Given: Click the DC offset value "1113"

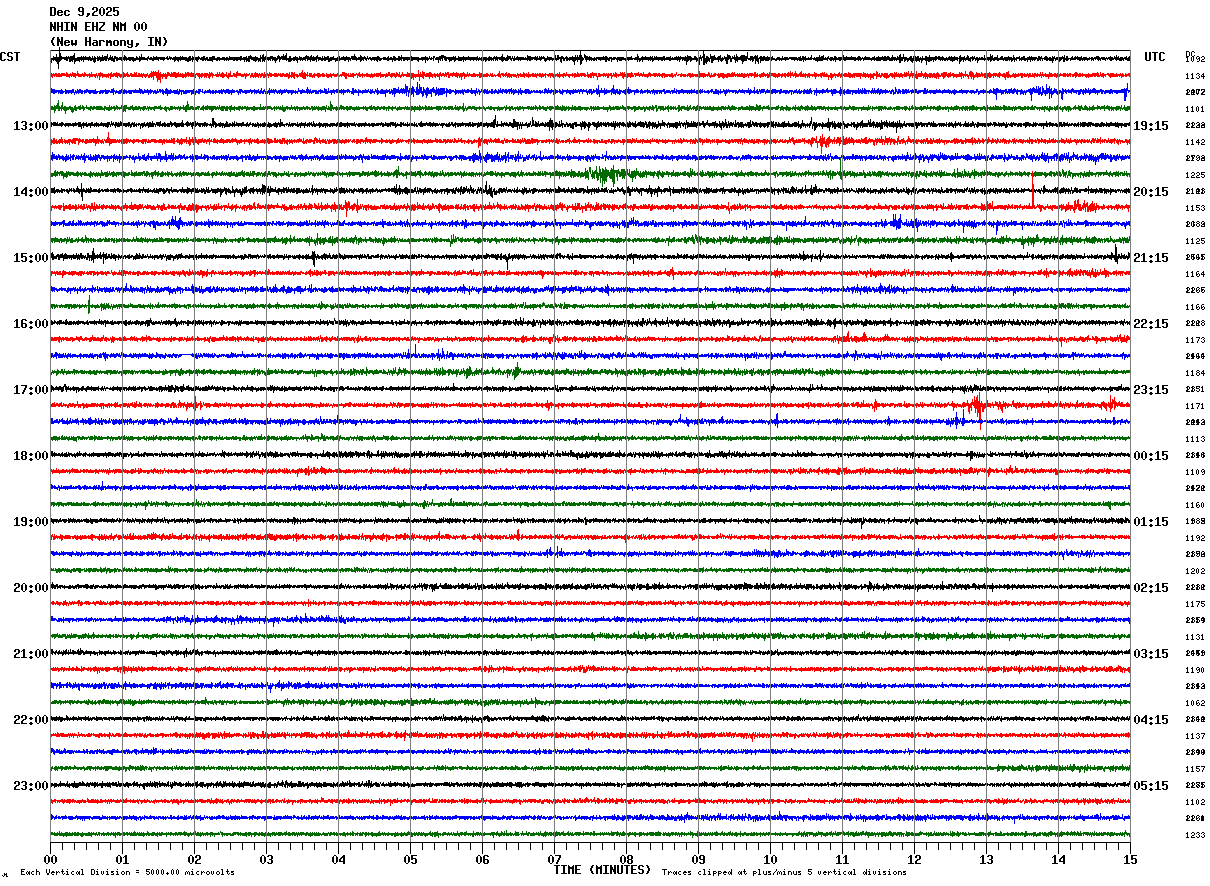Looking at the screenshot, I should coord(1195,439).
